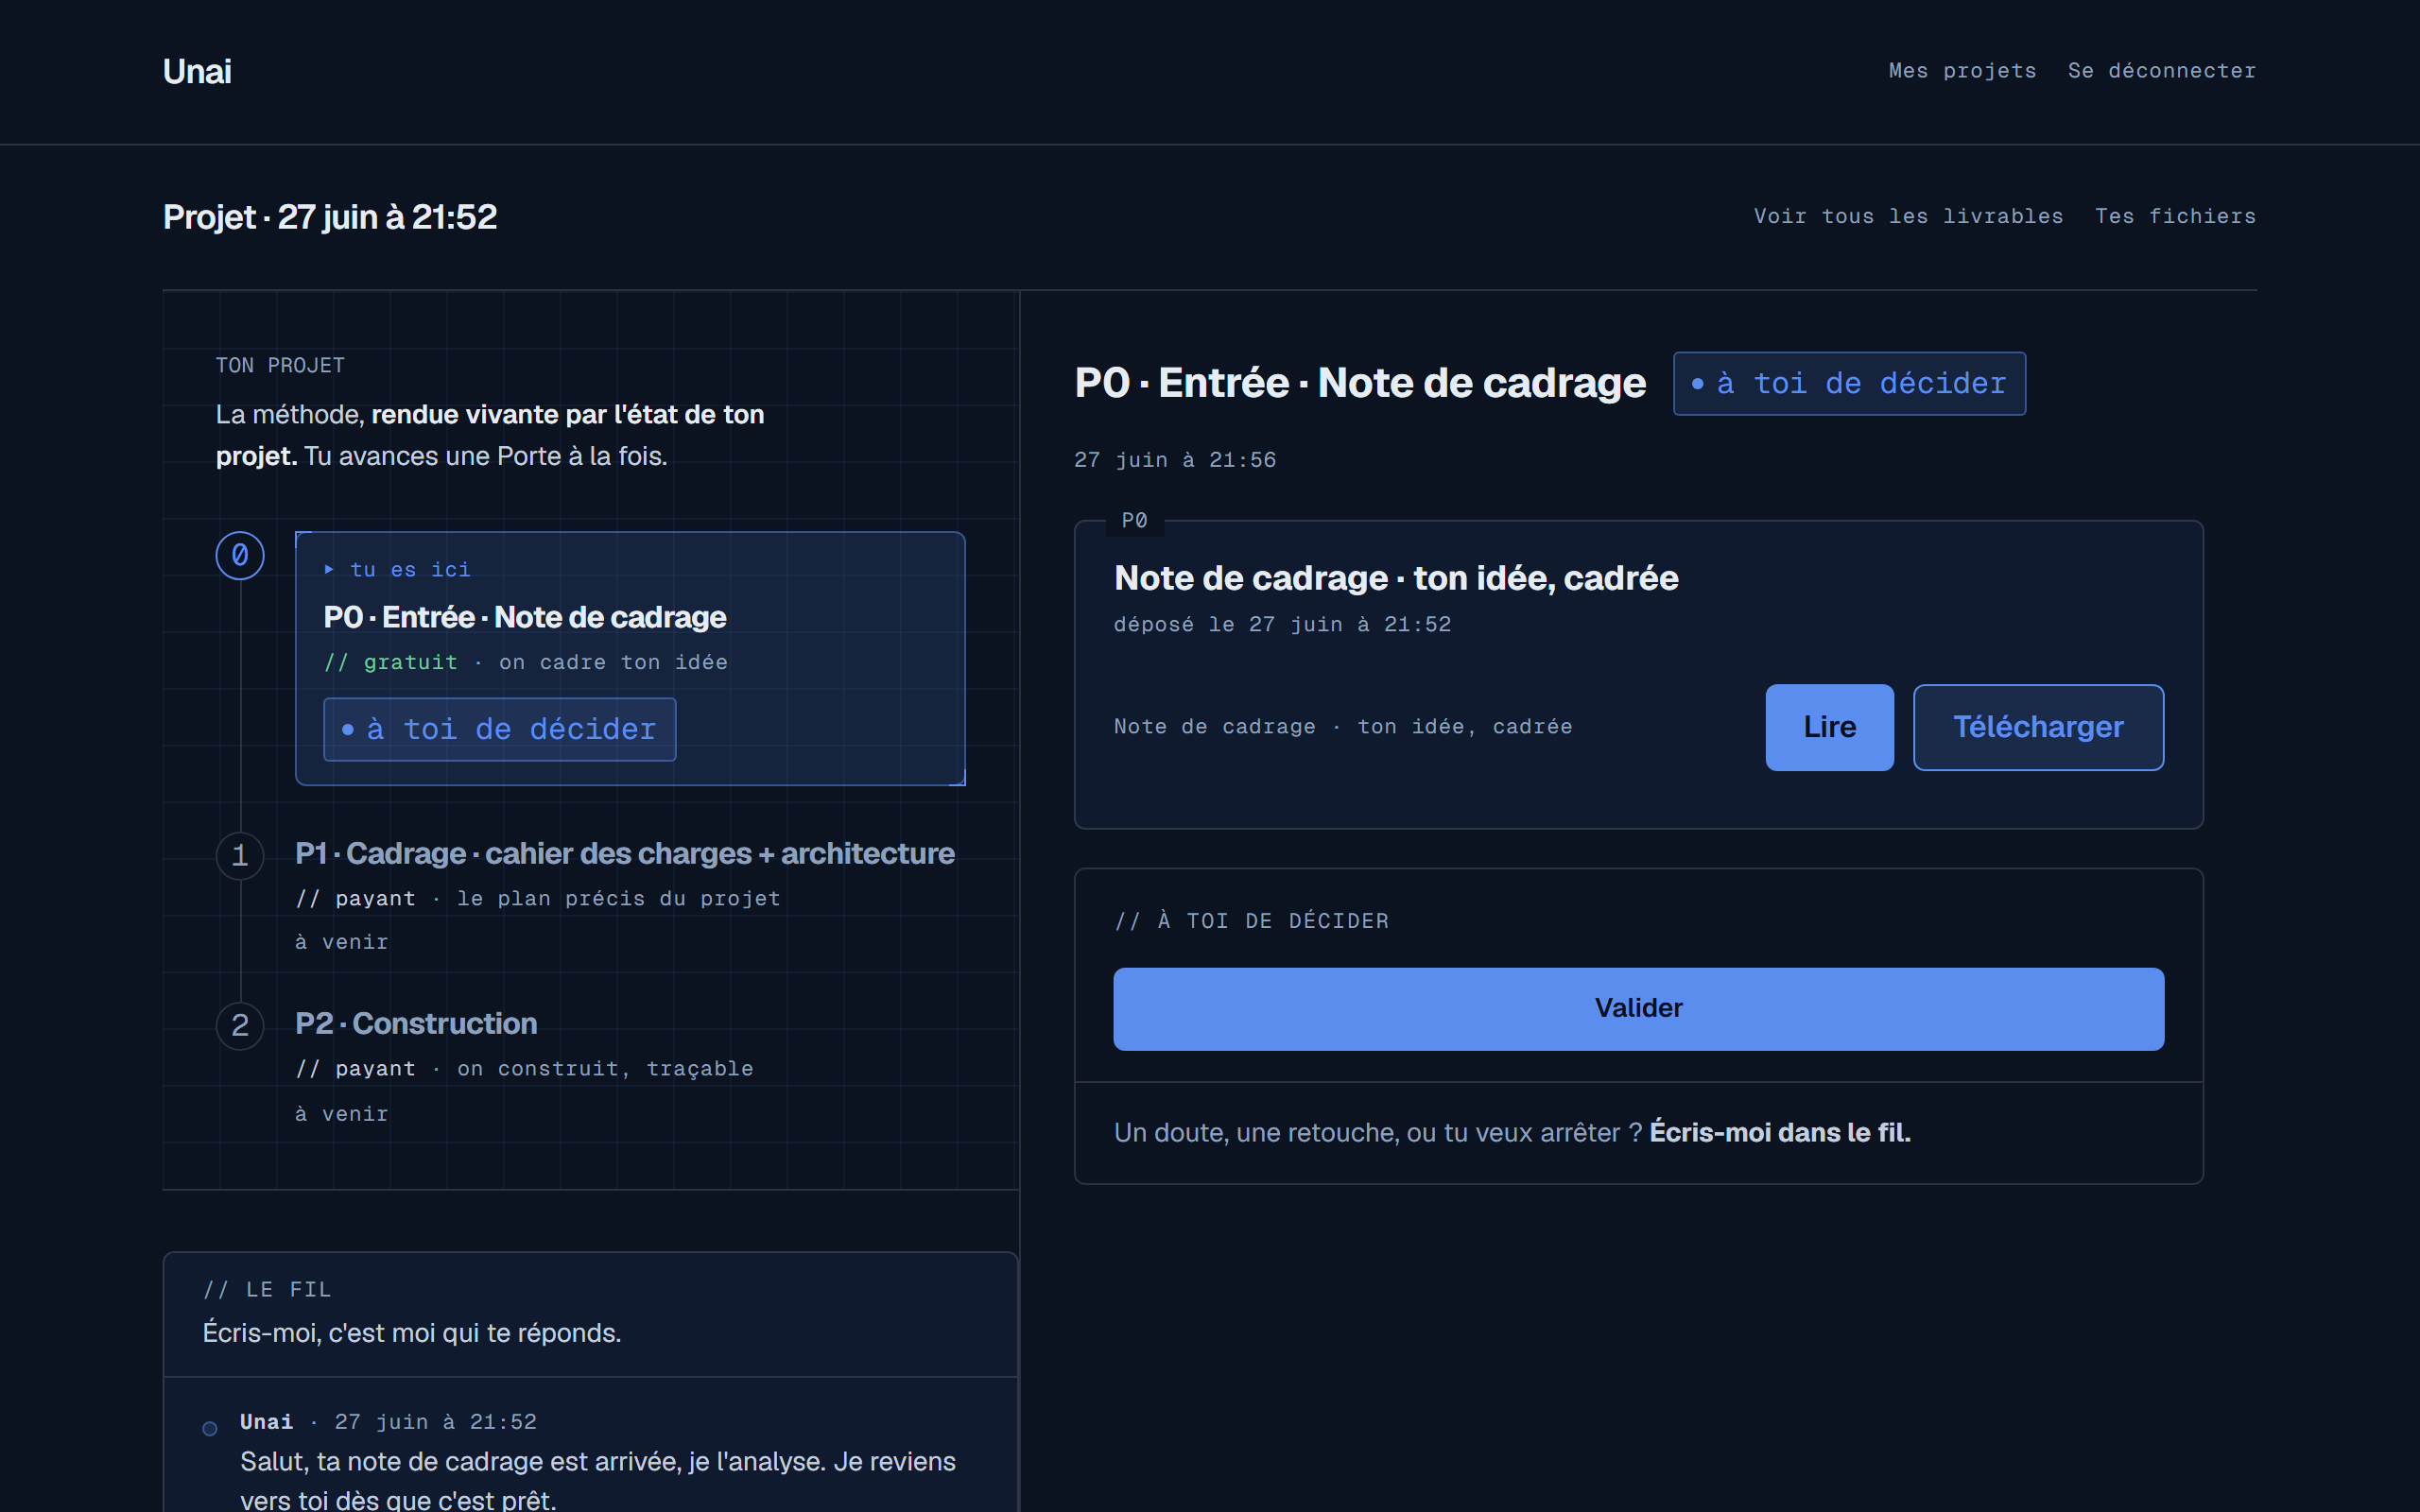Click 'à toi de décider' badge in project card
This screenshot has height=1512, width=2420.
pos(500,729)
